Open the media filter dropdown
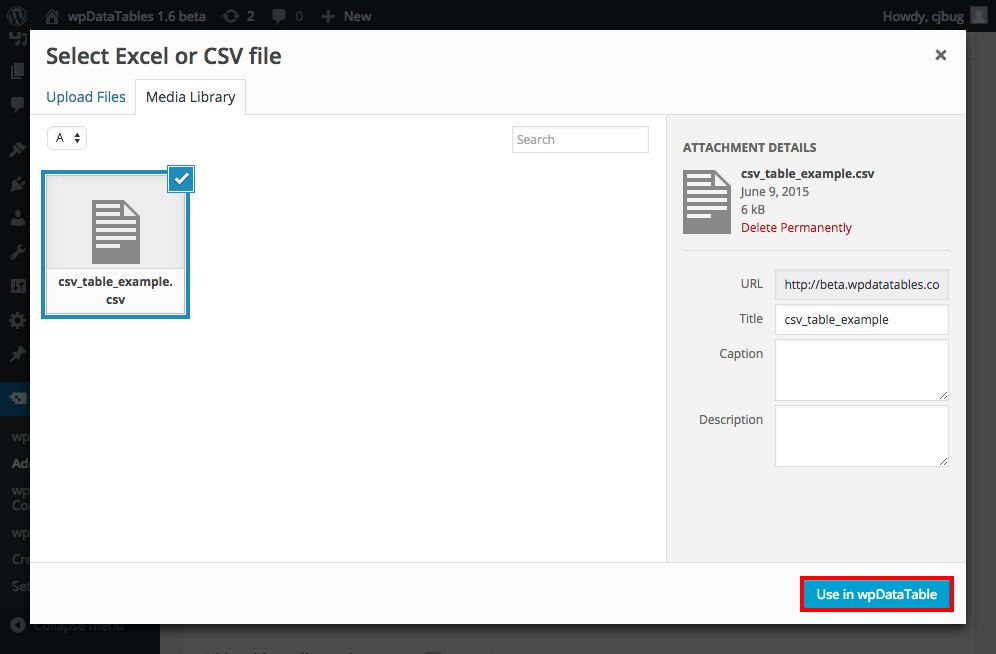This screenshot has width=996, height=654. pyautogui.click(x=67, y=138)
